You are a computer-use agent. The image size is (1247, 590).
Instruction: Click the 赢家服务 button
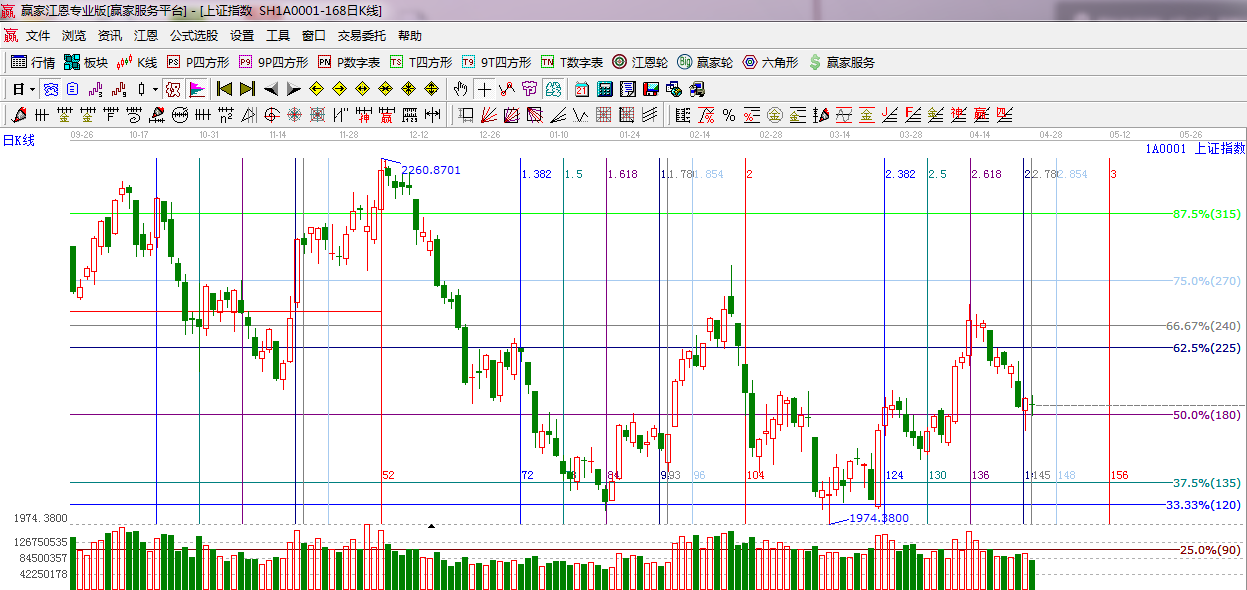click(x=842, y=62)
